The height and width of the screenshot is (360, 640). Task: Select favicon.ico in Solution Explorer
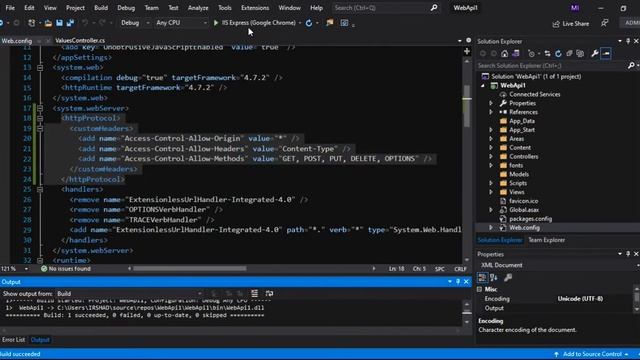523,201
